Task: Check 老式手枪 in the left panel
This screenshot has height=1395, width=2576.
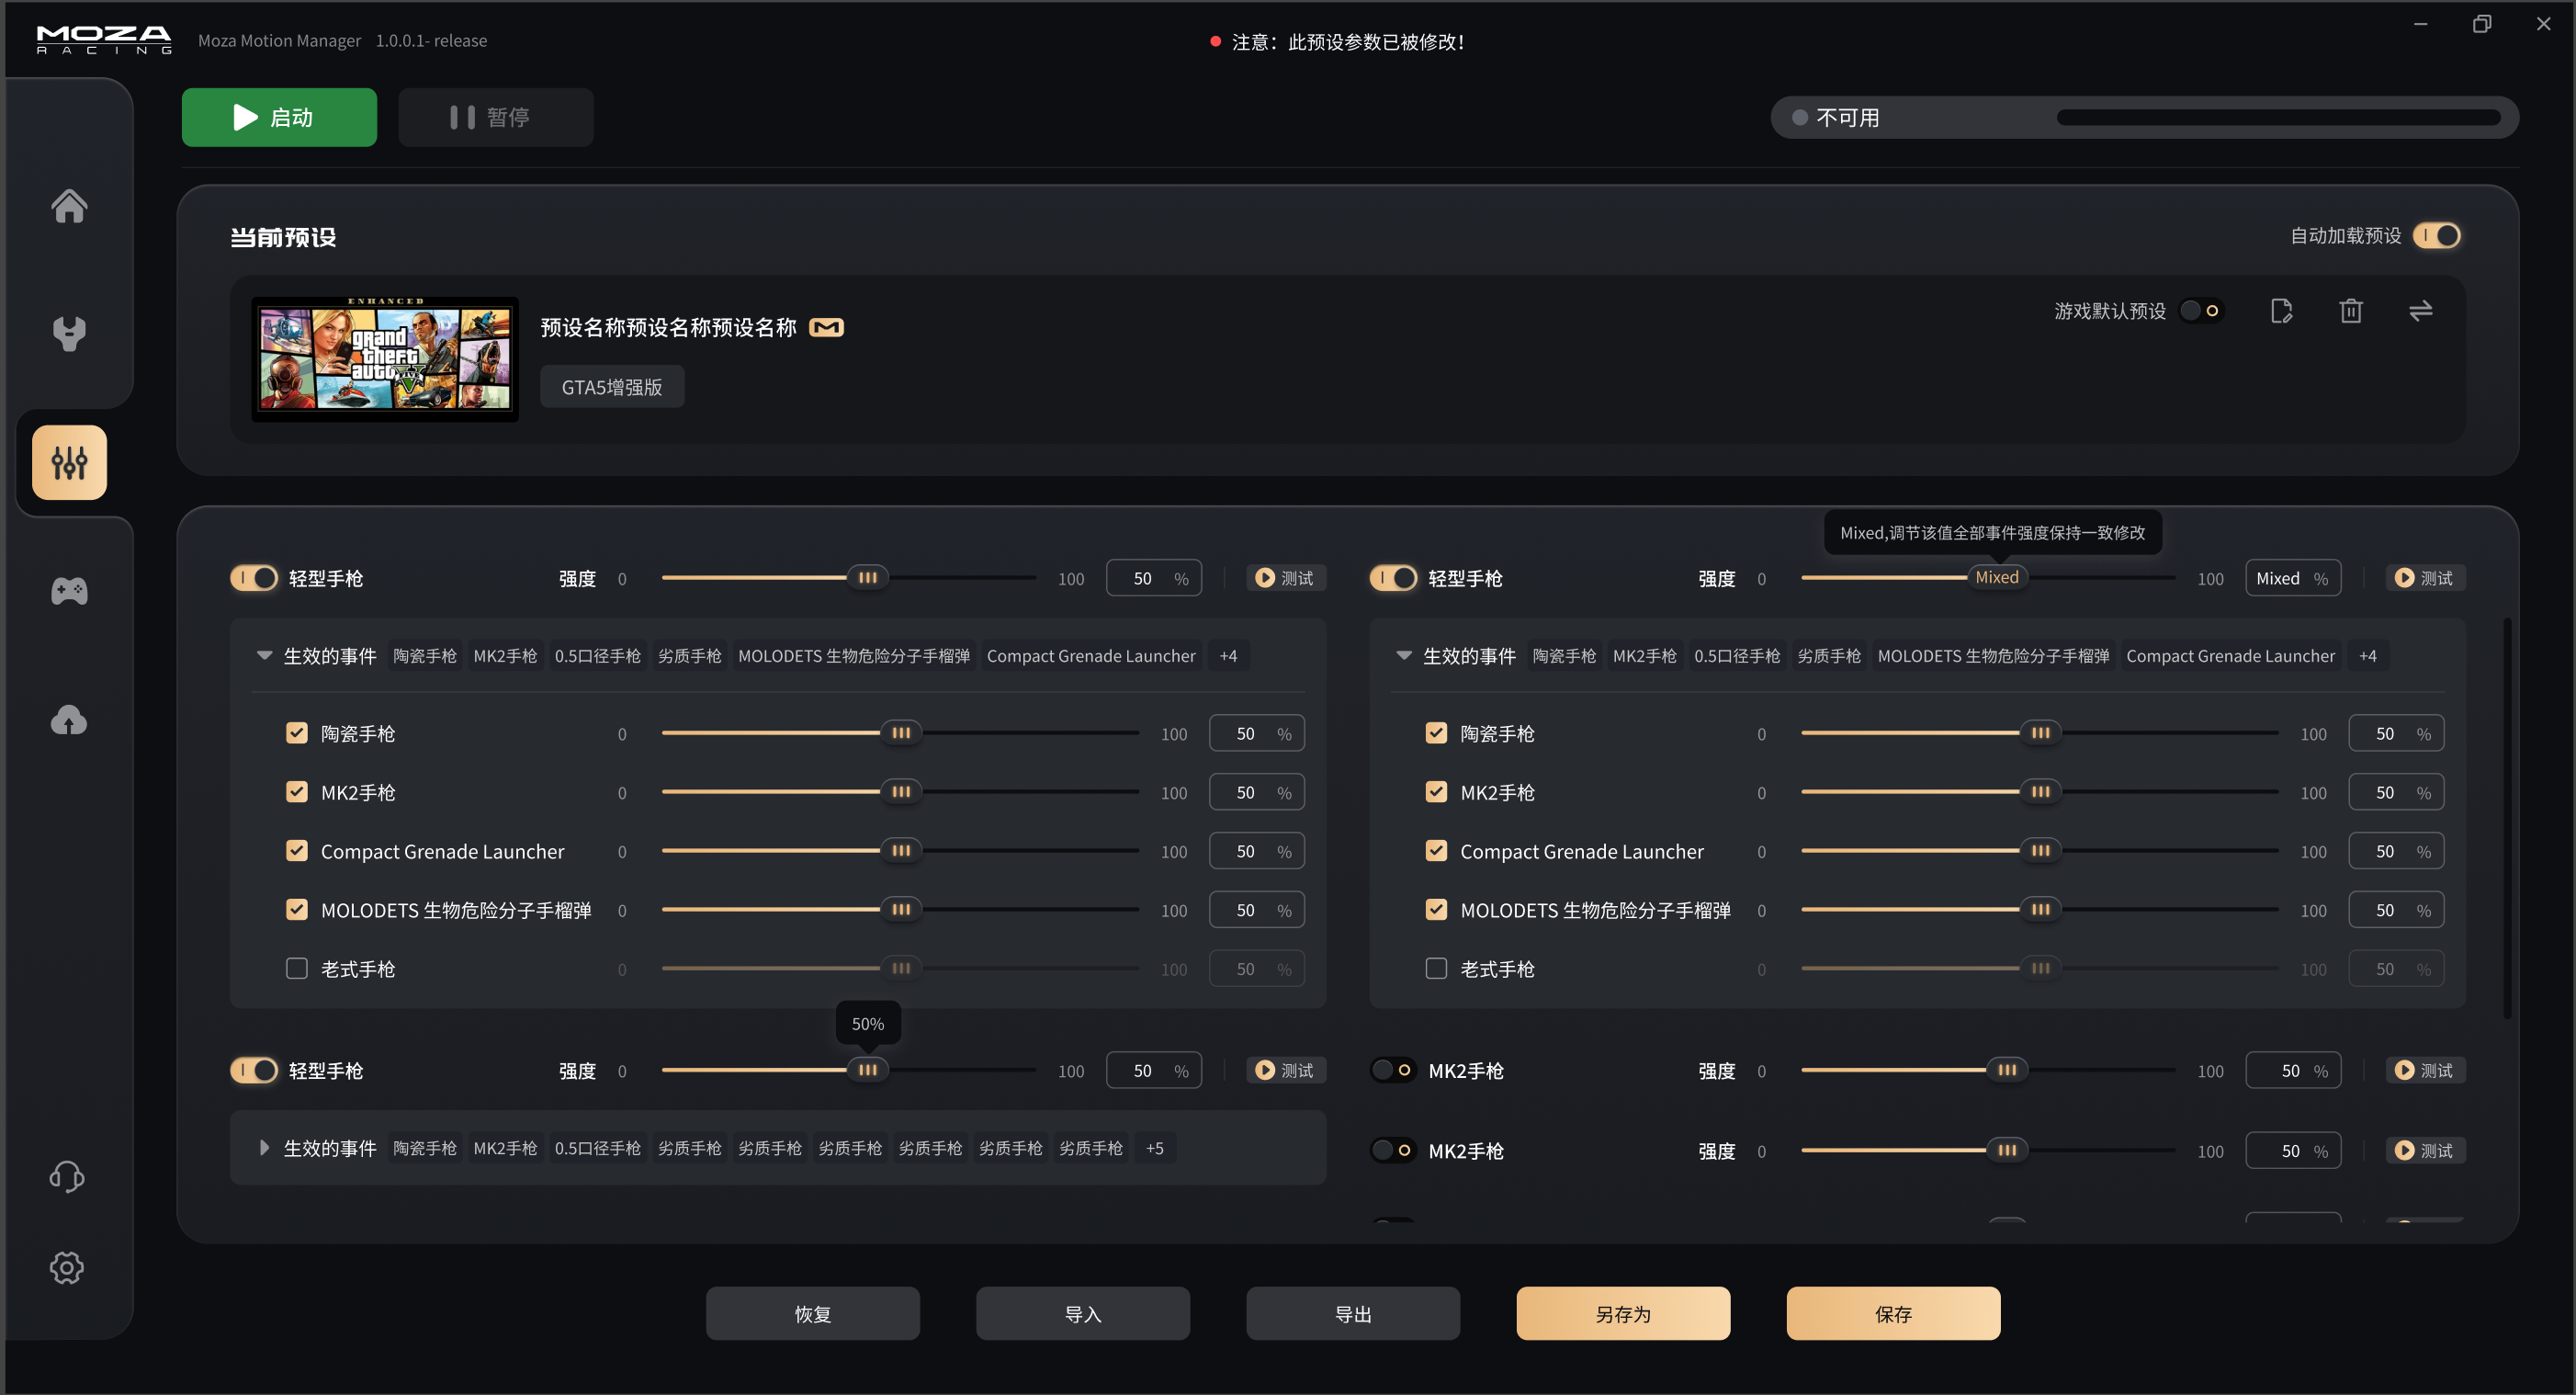Action: [x=297, y=968]
